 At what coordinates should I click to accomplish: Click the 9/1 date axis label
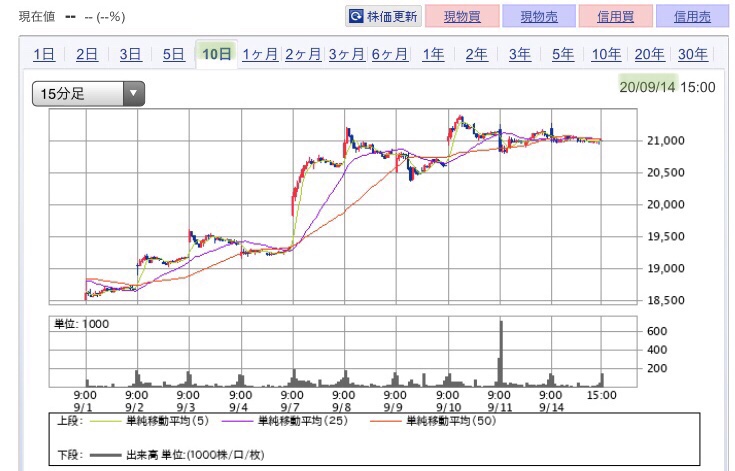click(83, 407)
